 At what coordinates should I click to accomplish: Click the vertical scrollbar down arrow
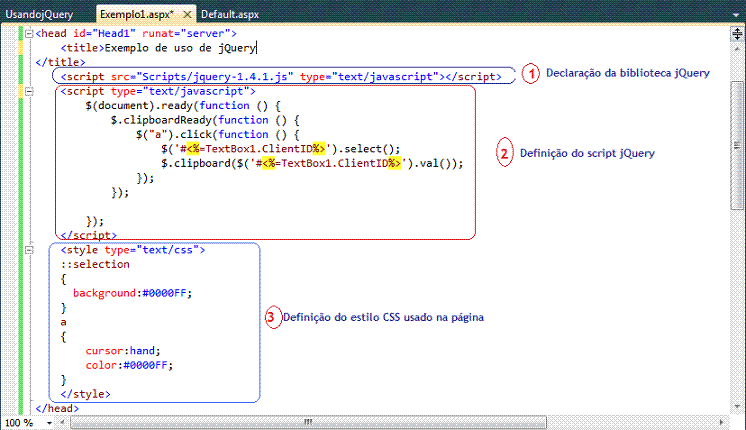coord(737,407)
